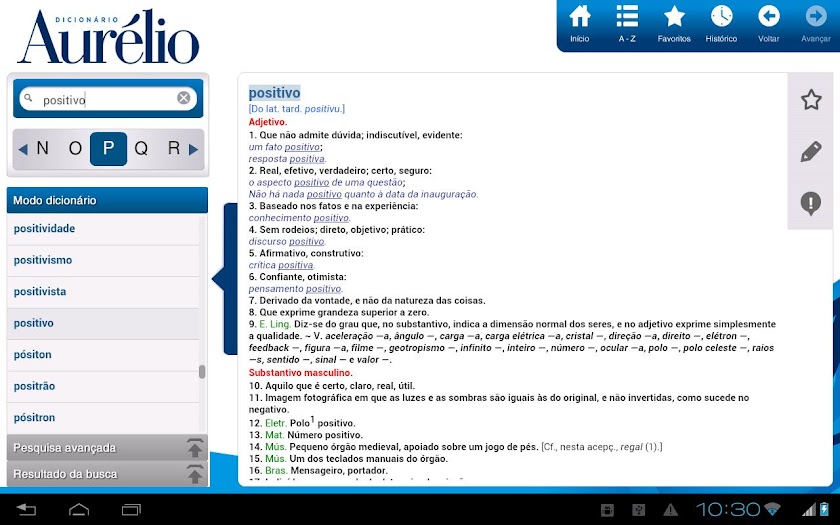This screenshot has width=840, height=525.
Task: Follow underlined positivo in 'conhecimento positivo'
Action: click(331, 218)
